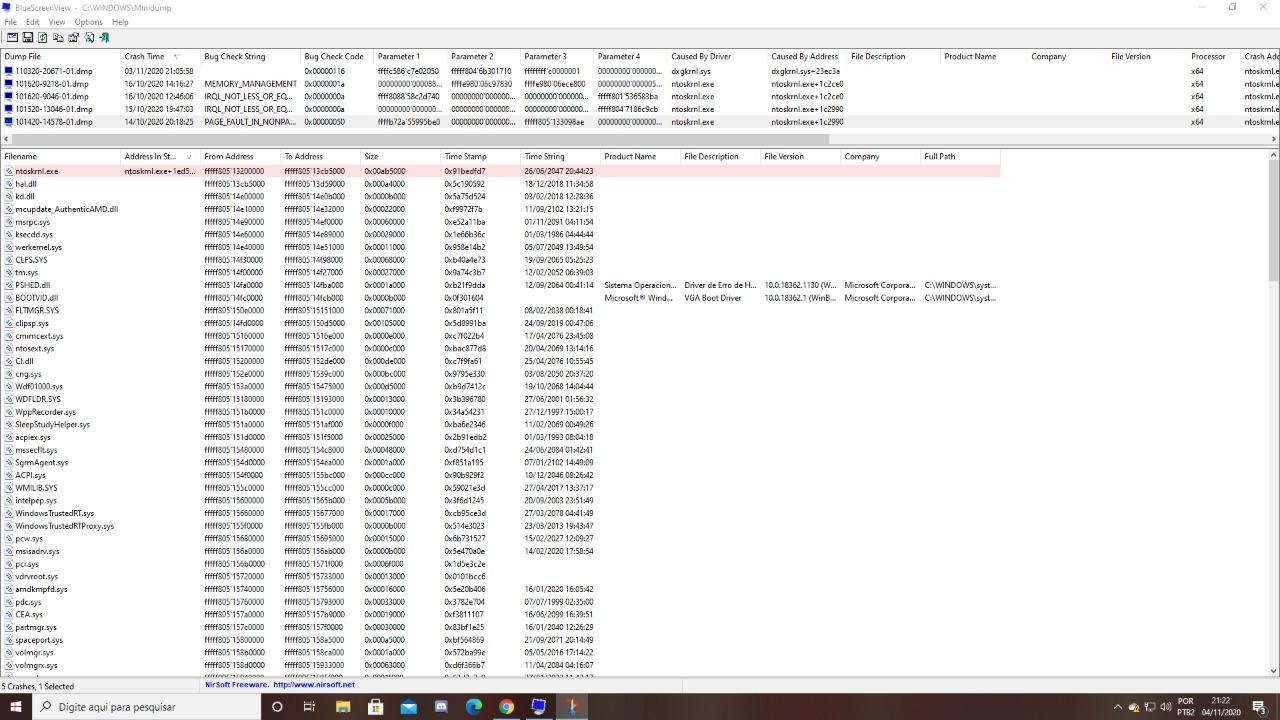Select the volmgrx.sys driver row

click(x=500, y=665)
